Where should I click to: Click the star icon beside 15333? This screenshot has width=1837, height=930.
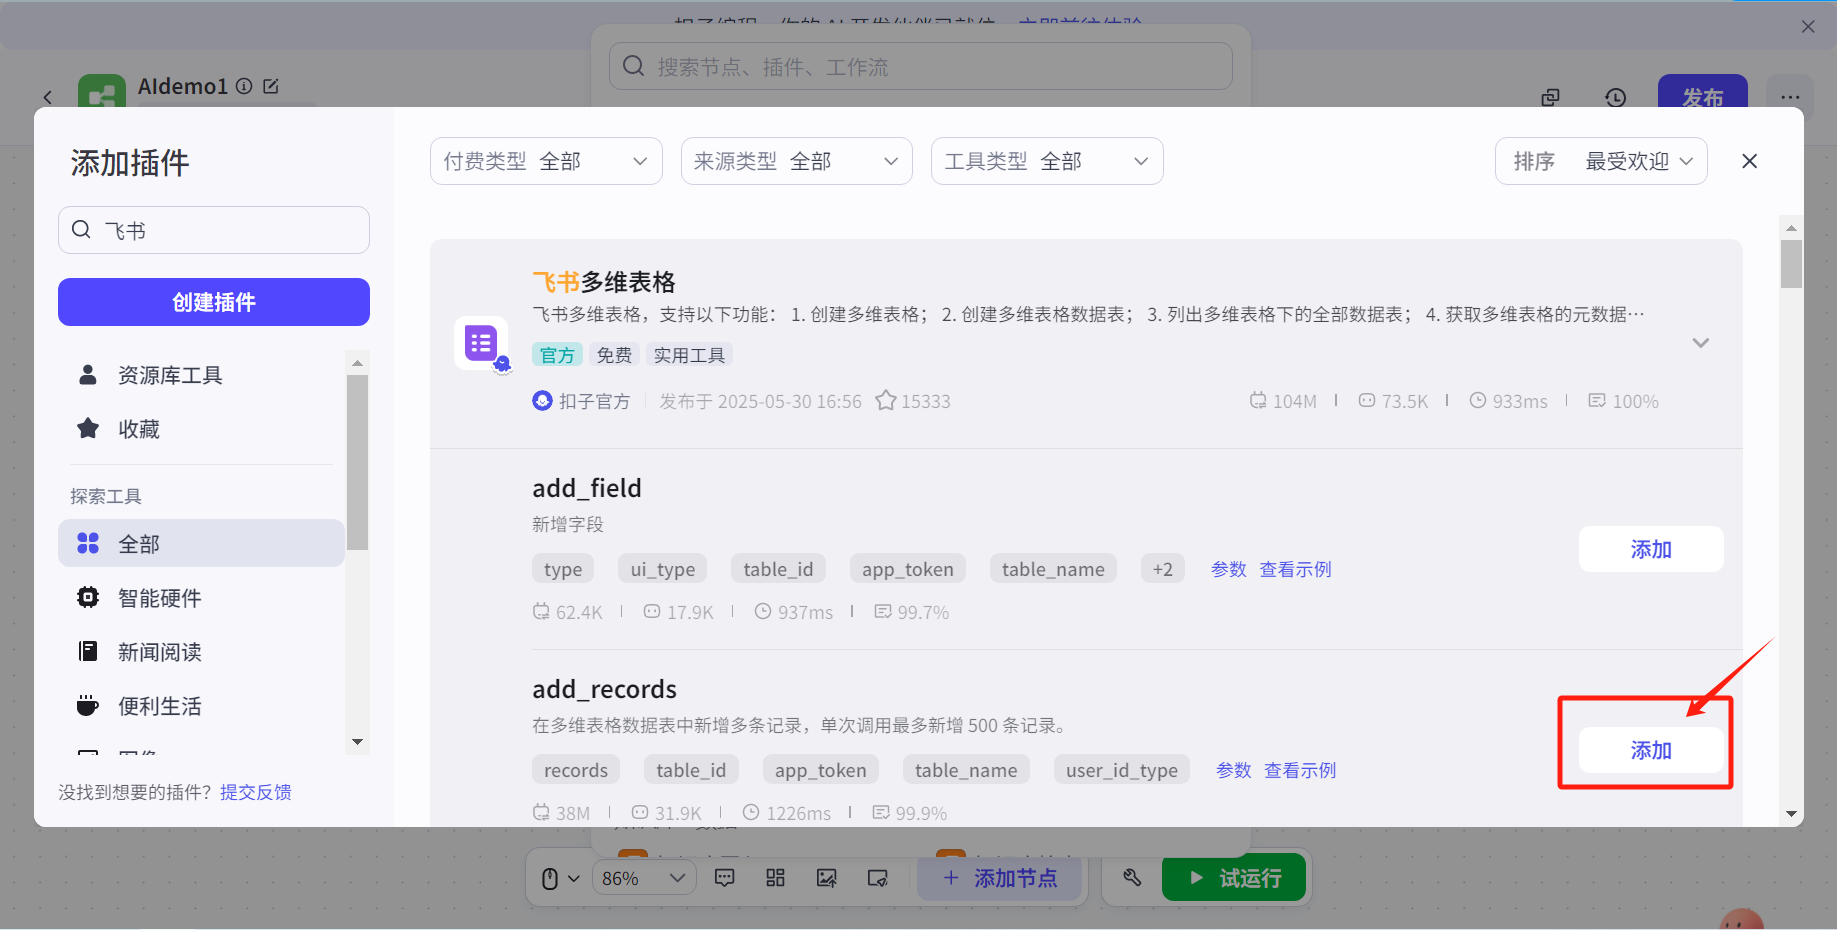886,401
